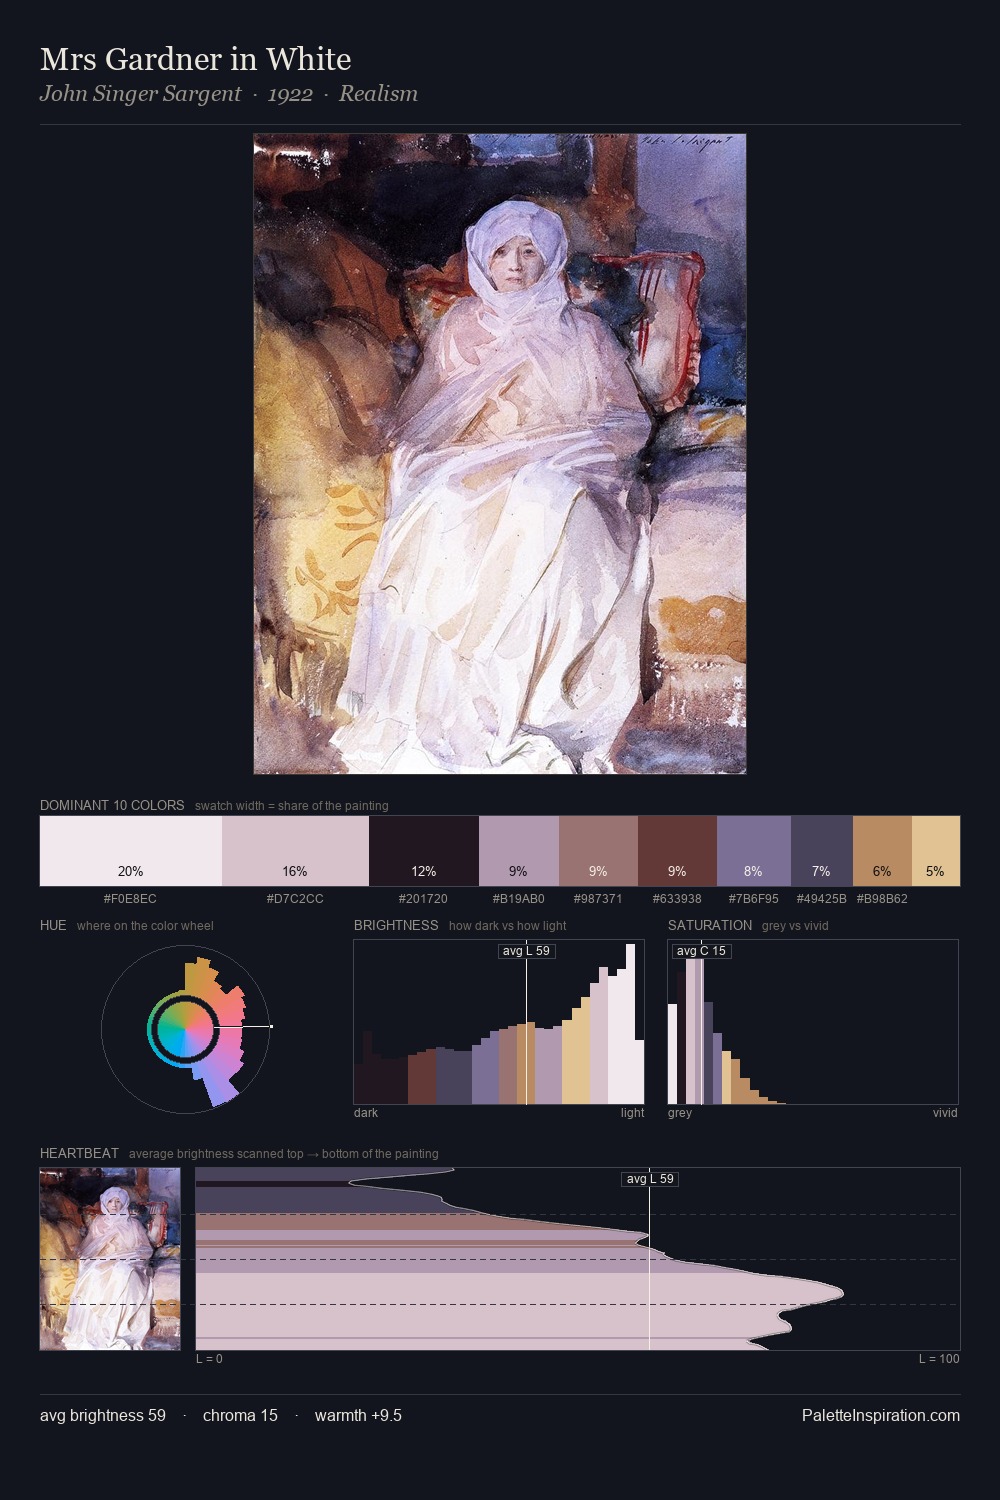Click the PaletteInspiration.com link

[881, 1415]
